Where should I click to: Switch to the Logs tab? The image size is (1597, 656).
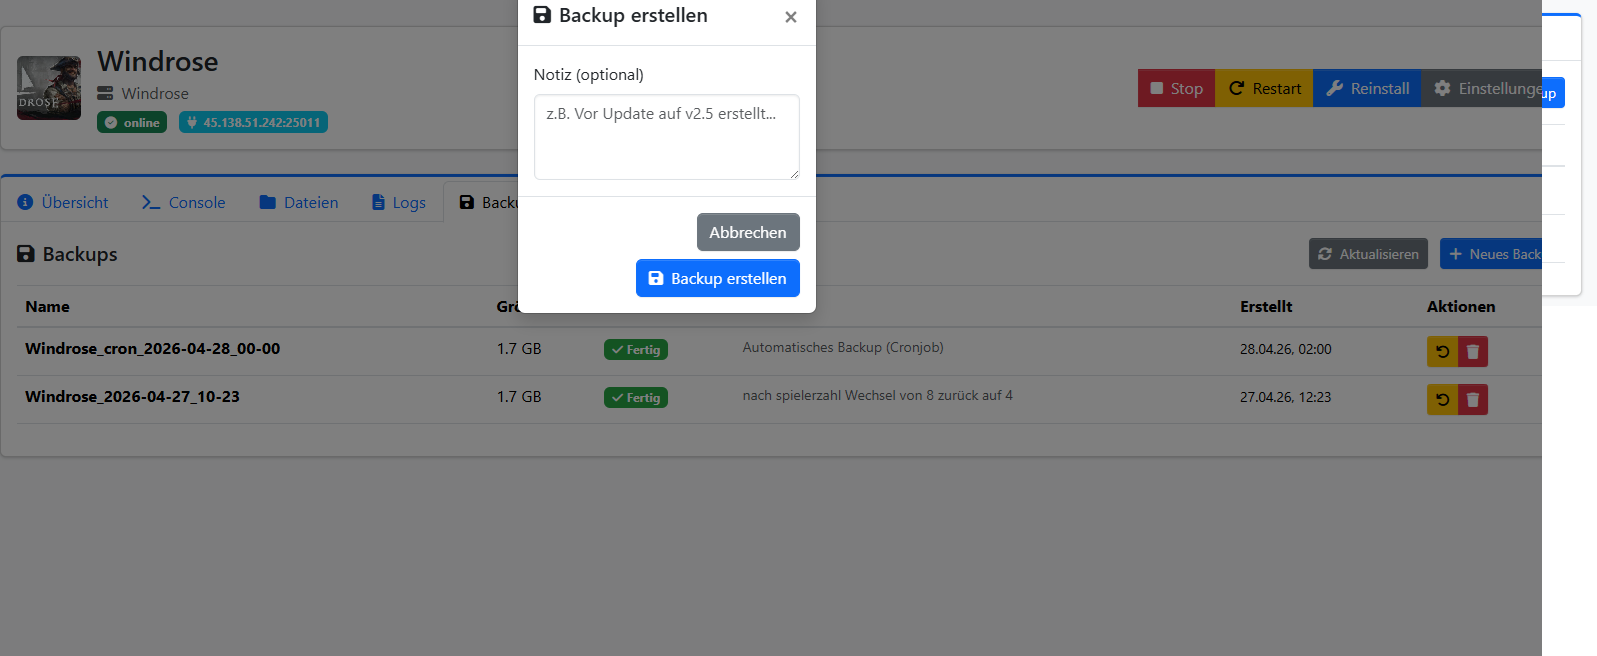coord(399,202)
